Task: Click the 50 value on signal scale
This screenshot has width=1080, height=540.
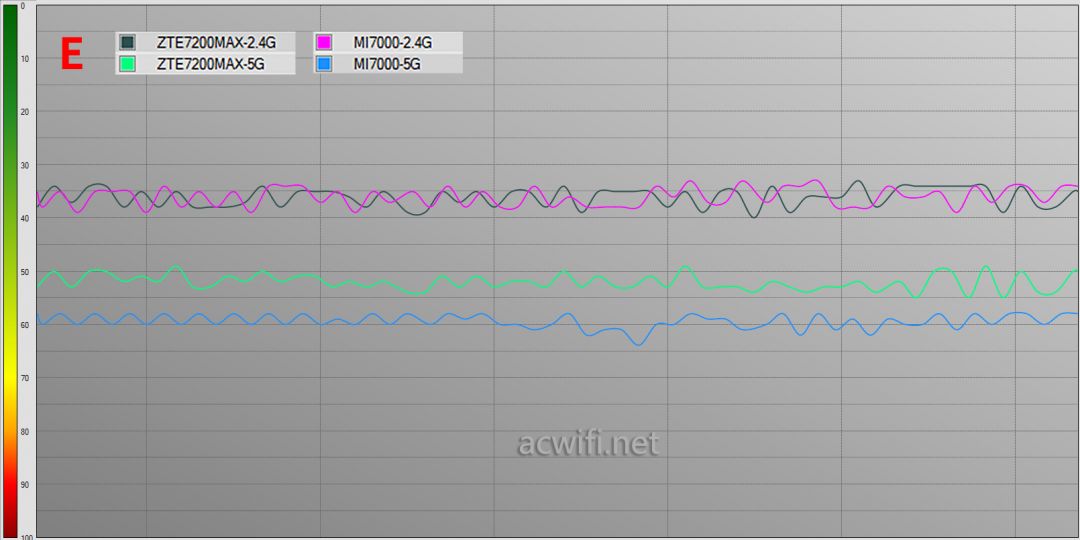Action: tap(24, 272)
